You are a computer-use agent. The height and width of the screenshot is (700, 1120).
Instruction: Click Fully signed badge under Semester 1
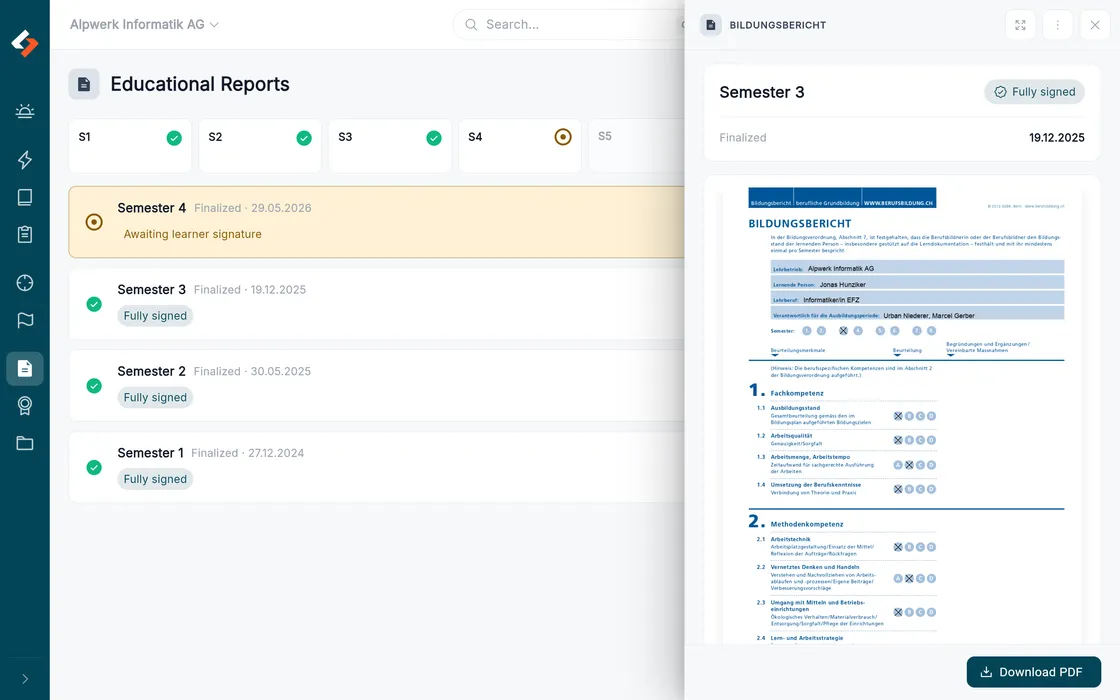coord(155,479)
